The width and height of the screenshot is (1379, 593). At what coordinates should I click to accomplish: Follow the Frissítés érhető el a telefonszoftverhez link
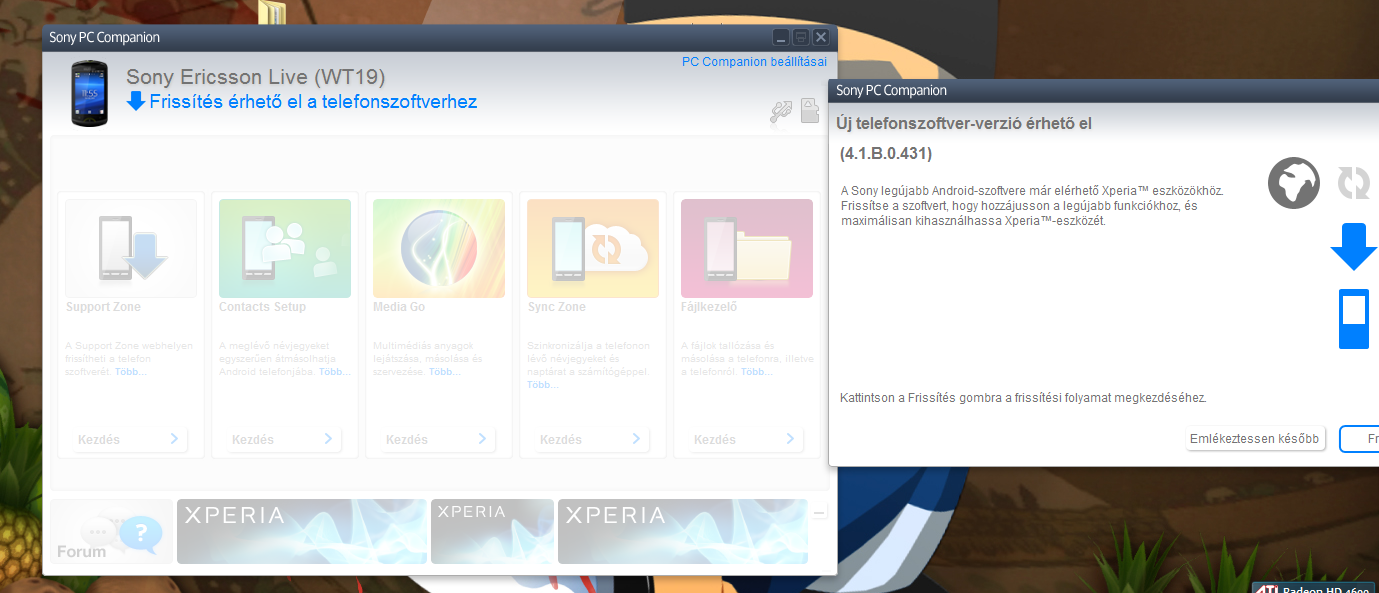313,101
